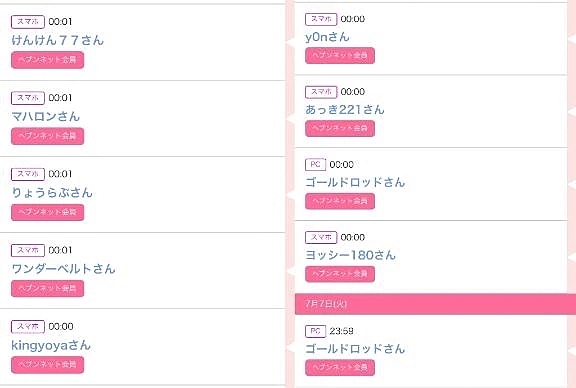The height and width of the screenshot is (388, 576).
Task: Click pink member badge under けんけん７７さん
Action: pyautogui.click(x=47, y=60)
